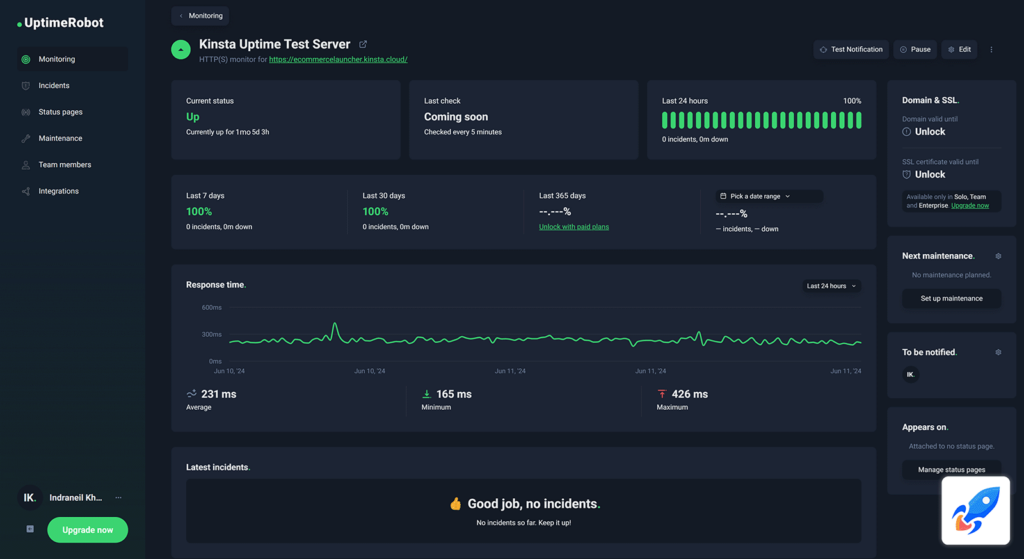1024x559 pixels.
Task: Open the three-dot more options menu
Action: 991,50
